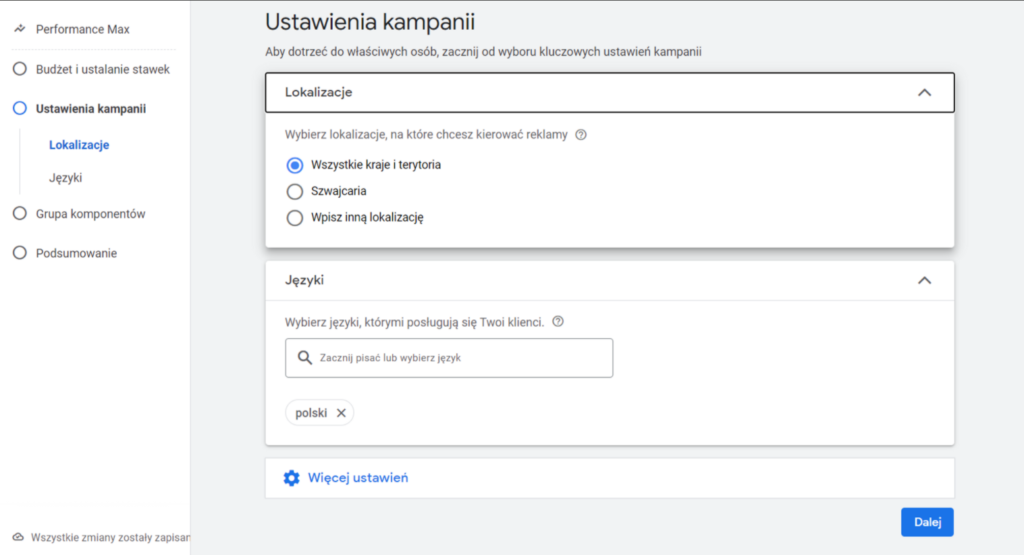The image size is (1024, 555).
Task: Remove the polski language chip
Action: [x=341, y=413]
